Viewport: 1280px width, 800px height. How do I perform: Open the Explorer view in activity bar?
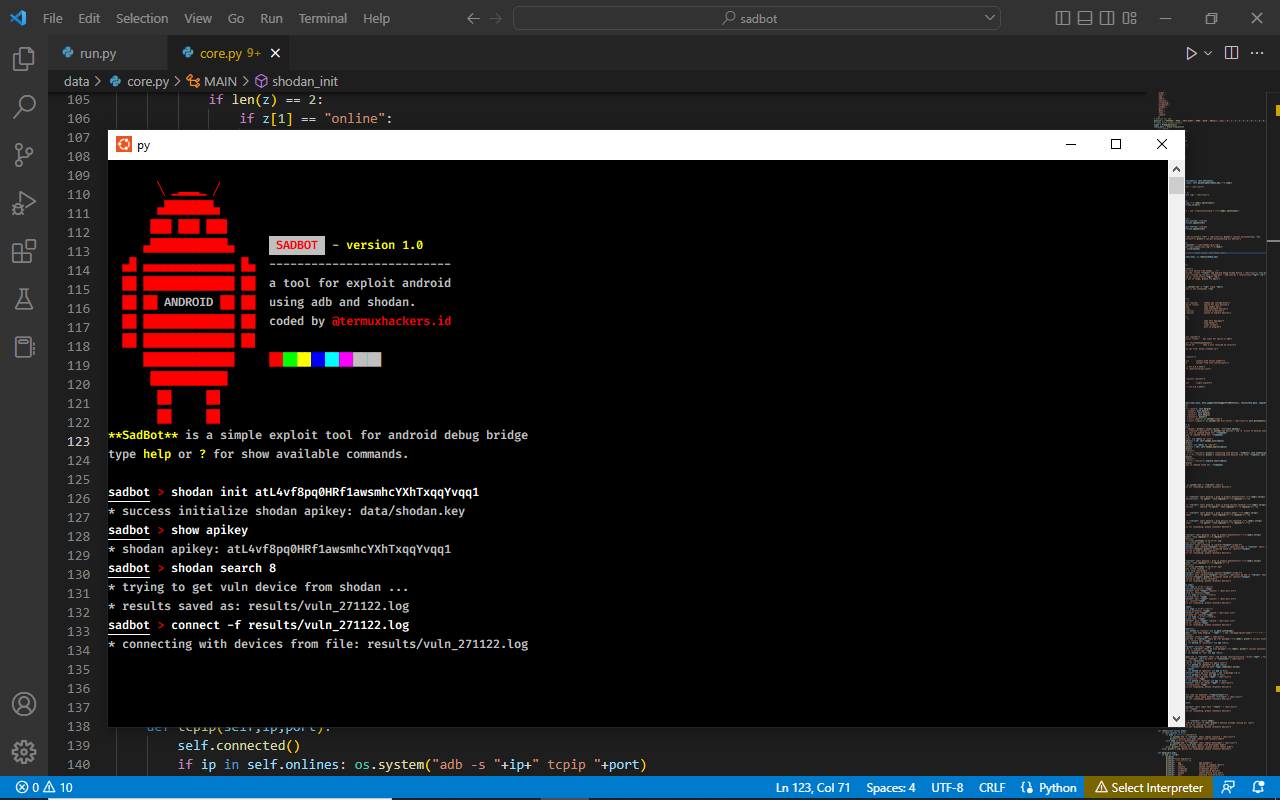click(24, 59)
